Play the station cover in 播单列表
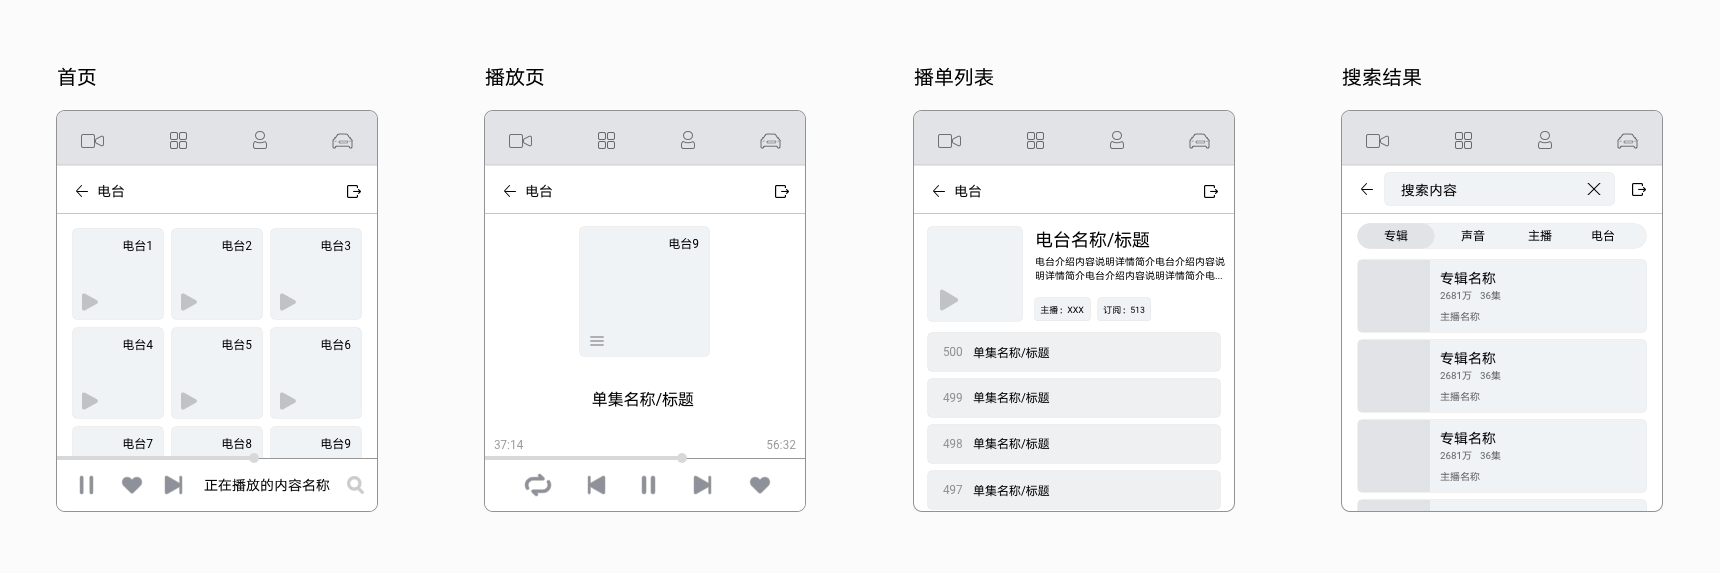This screenshot has width=1720, height=573. pos(949,299)
